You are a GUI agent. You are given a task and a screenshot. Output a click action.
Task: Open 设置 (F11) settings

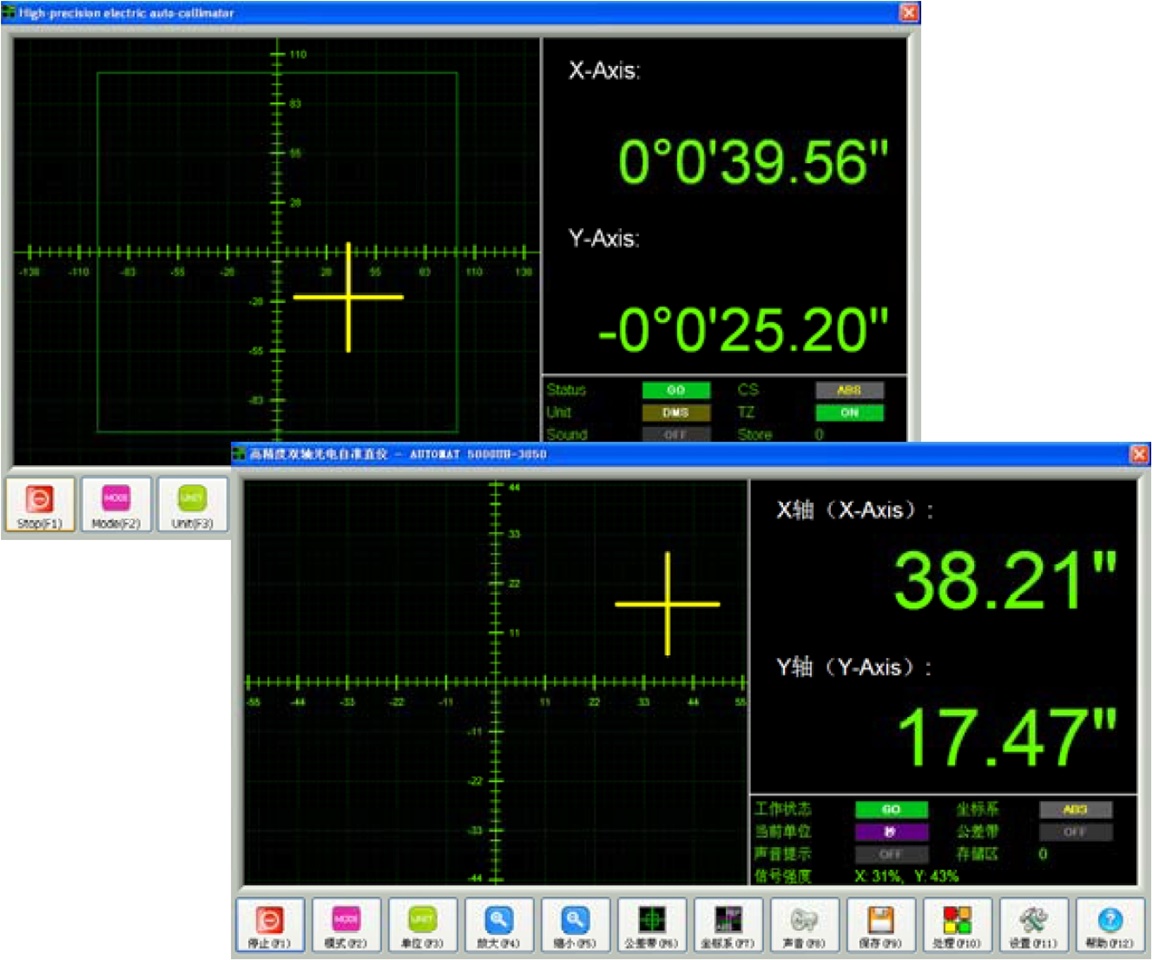(1032, 927)
